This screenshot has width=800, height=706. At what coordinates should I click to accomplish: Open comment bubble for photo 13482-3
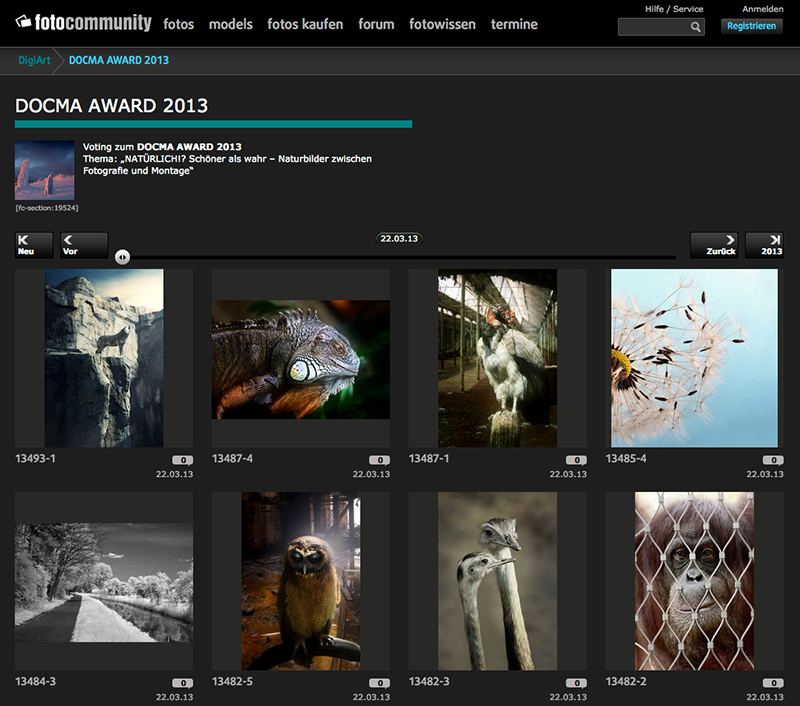pyautogui.click(x=577, y=683)
